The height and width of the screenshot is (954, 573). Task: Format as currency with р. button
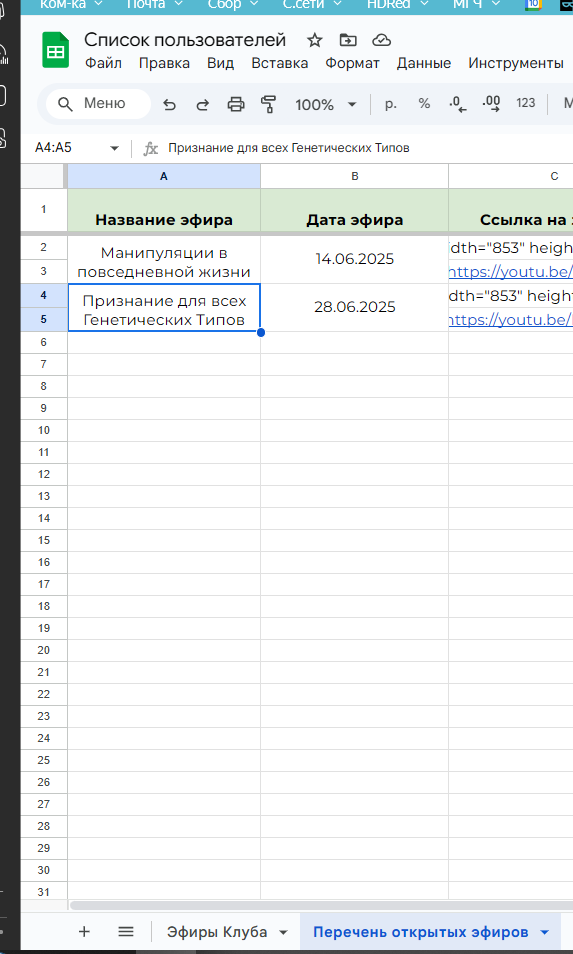tap(391, 104)
